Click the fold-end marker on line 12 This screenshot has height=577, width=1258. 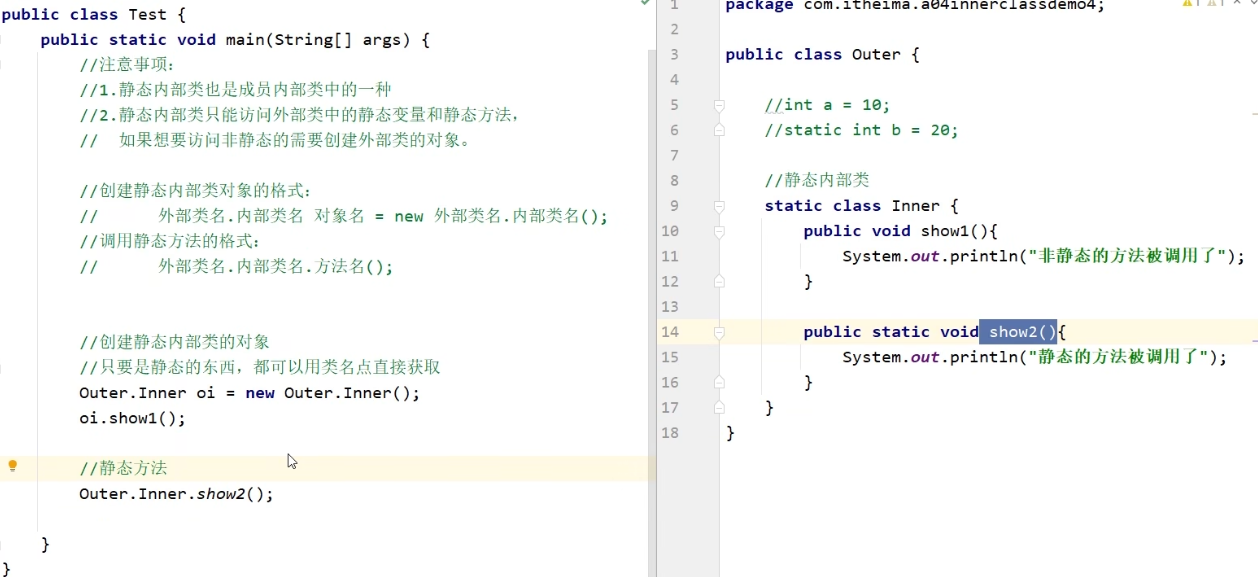click(719, 282)
